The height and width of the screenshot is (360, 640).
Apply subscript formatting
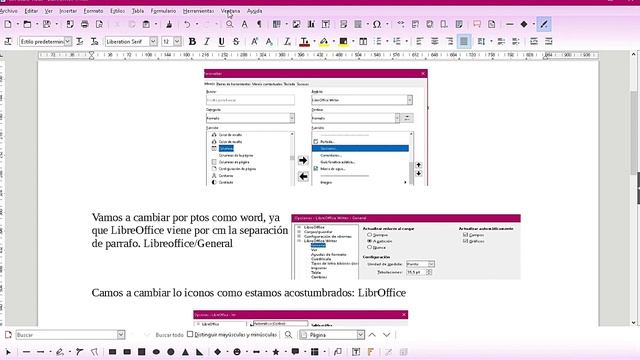click(x=269, y=42)
